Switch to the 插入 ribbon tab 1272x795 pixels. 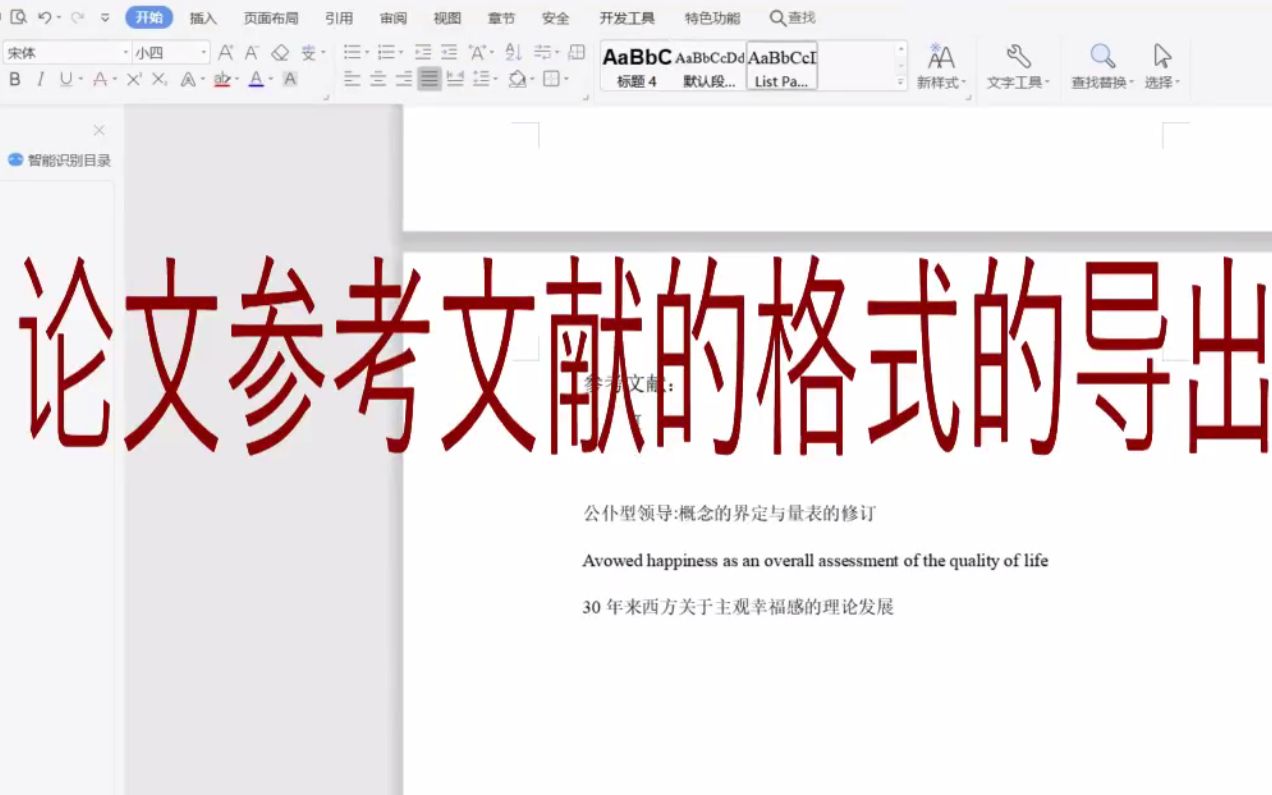point(202,17)
